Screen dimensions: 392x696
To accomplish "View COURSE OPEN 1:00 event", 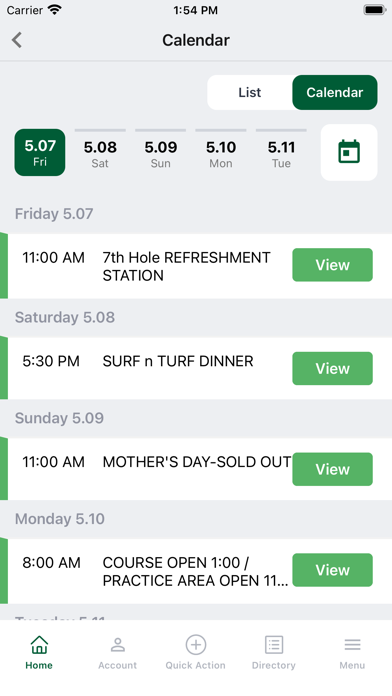I will click(333, 570).
